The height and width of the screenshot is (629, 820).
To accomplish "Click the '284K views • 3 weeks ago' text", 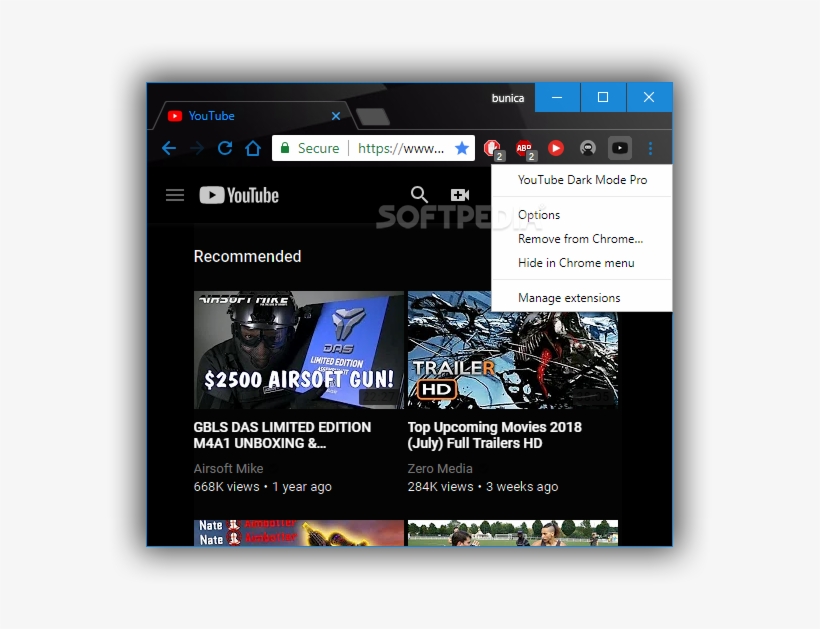I will pyautogui.click(x=483, y=487).
